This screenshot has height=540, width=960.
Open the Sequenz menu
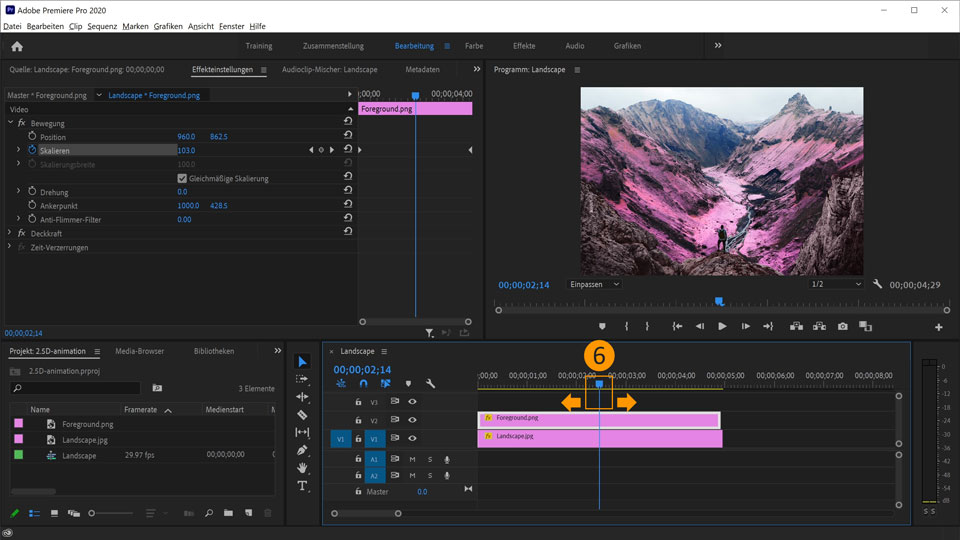tap(102, 26)
